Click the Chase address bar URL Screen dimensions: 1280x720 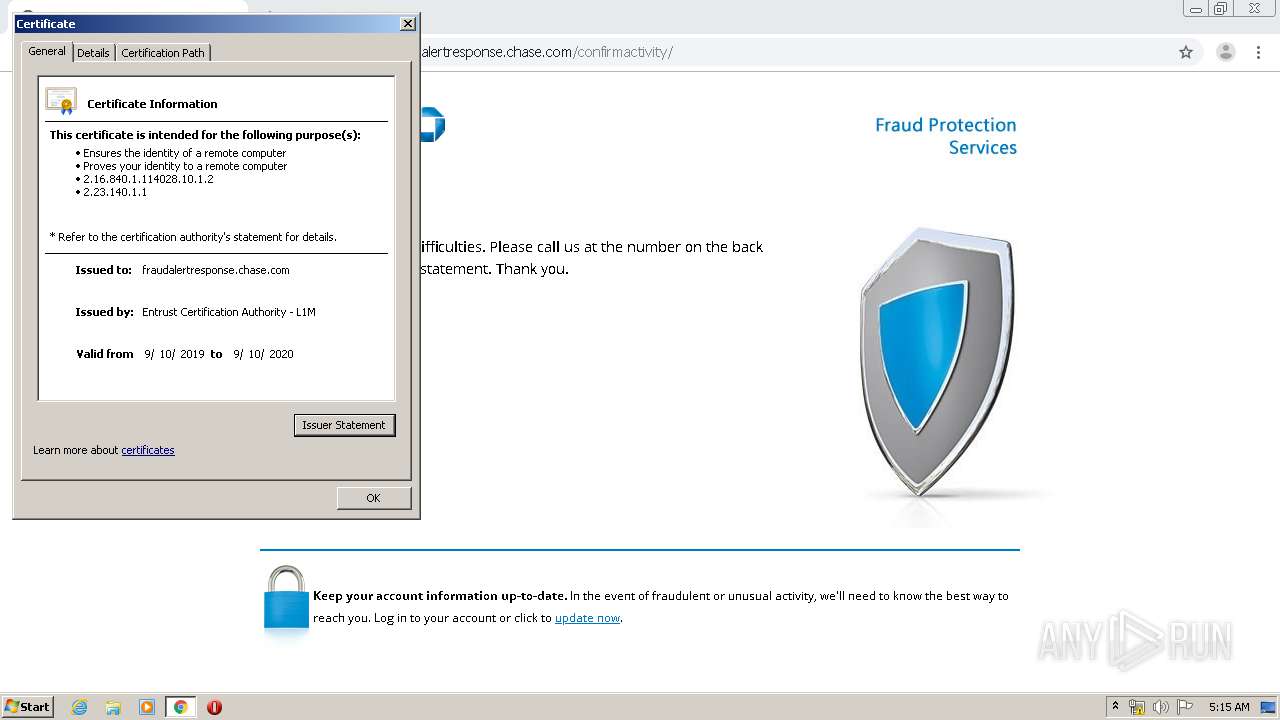547,52
